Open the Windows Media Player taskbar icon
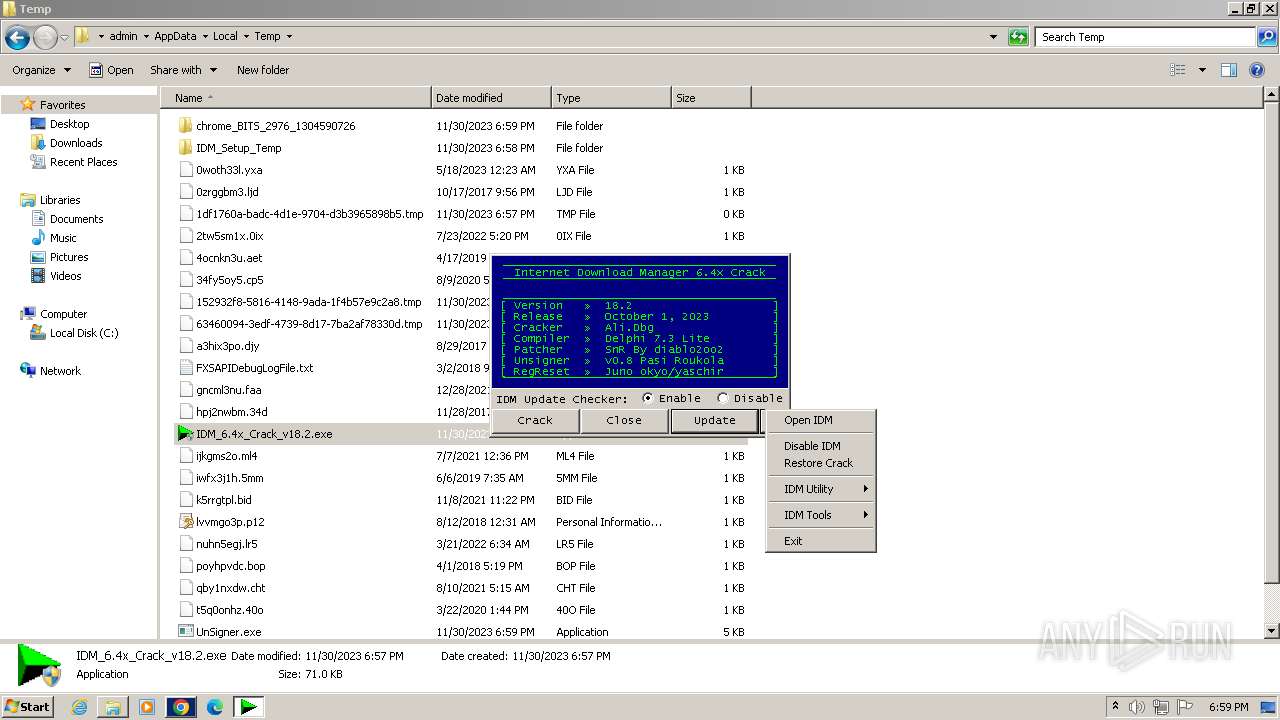This screenshot has width=1280, height=720. coord(147,707)
